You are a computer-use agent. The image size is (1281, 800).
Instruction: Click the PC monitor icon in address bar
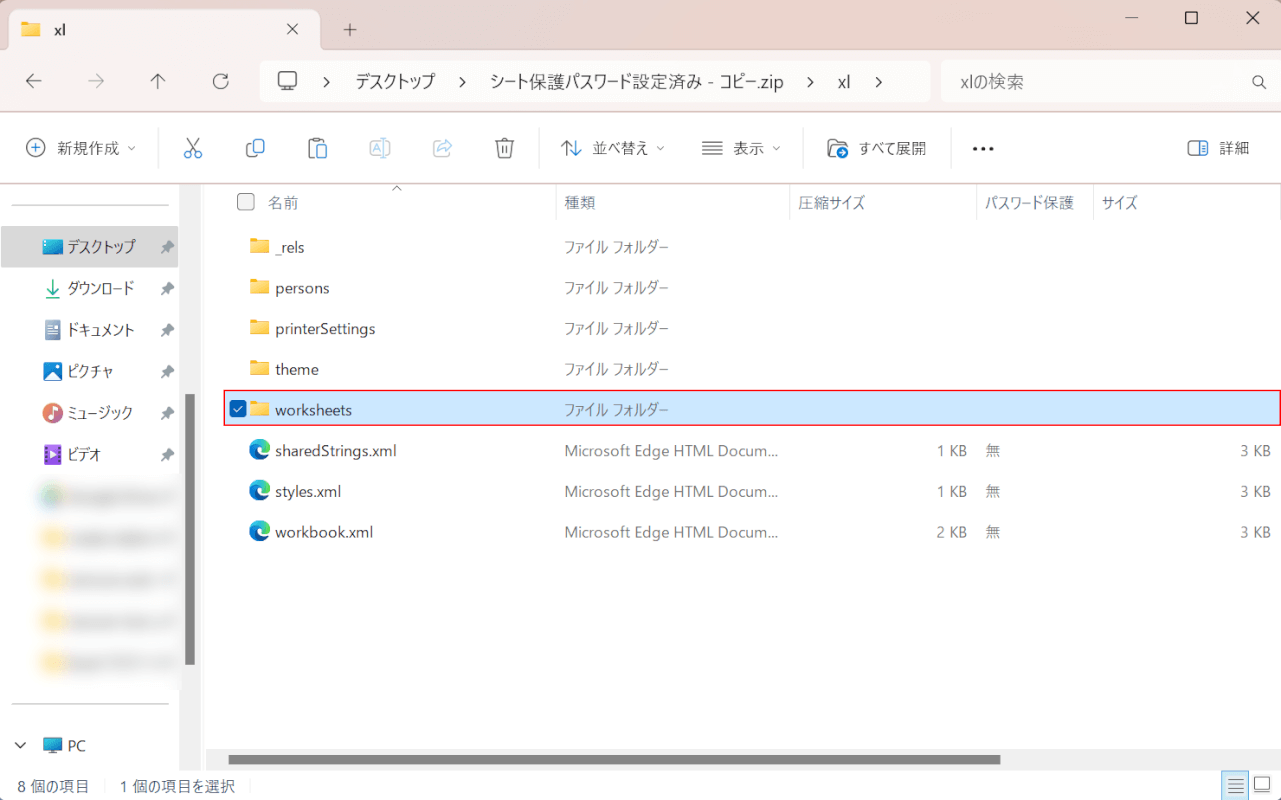tap(288, 82)
